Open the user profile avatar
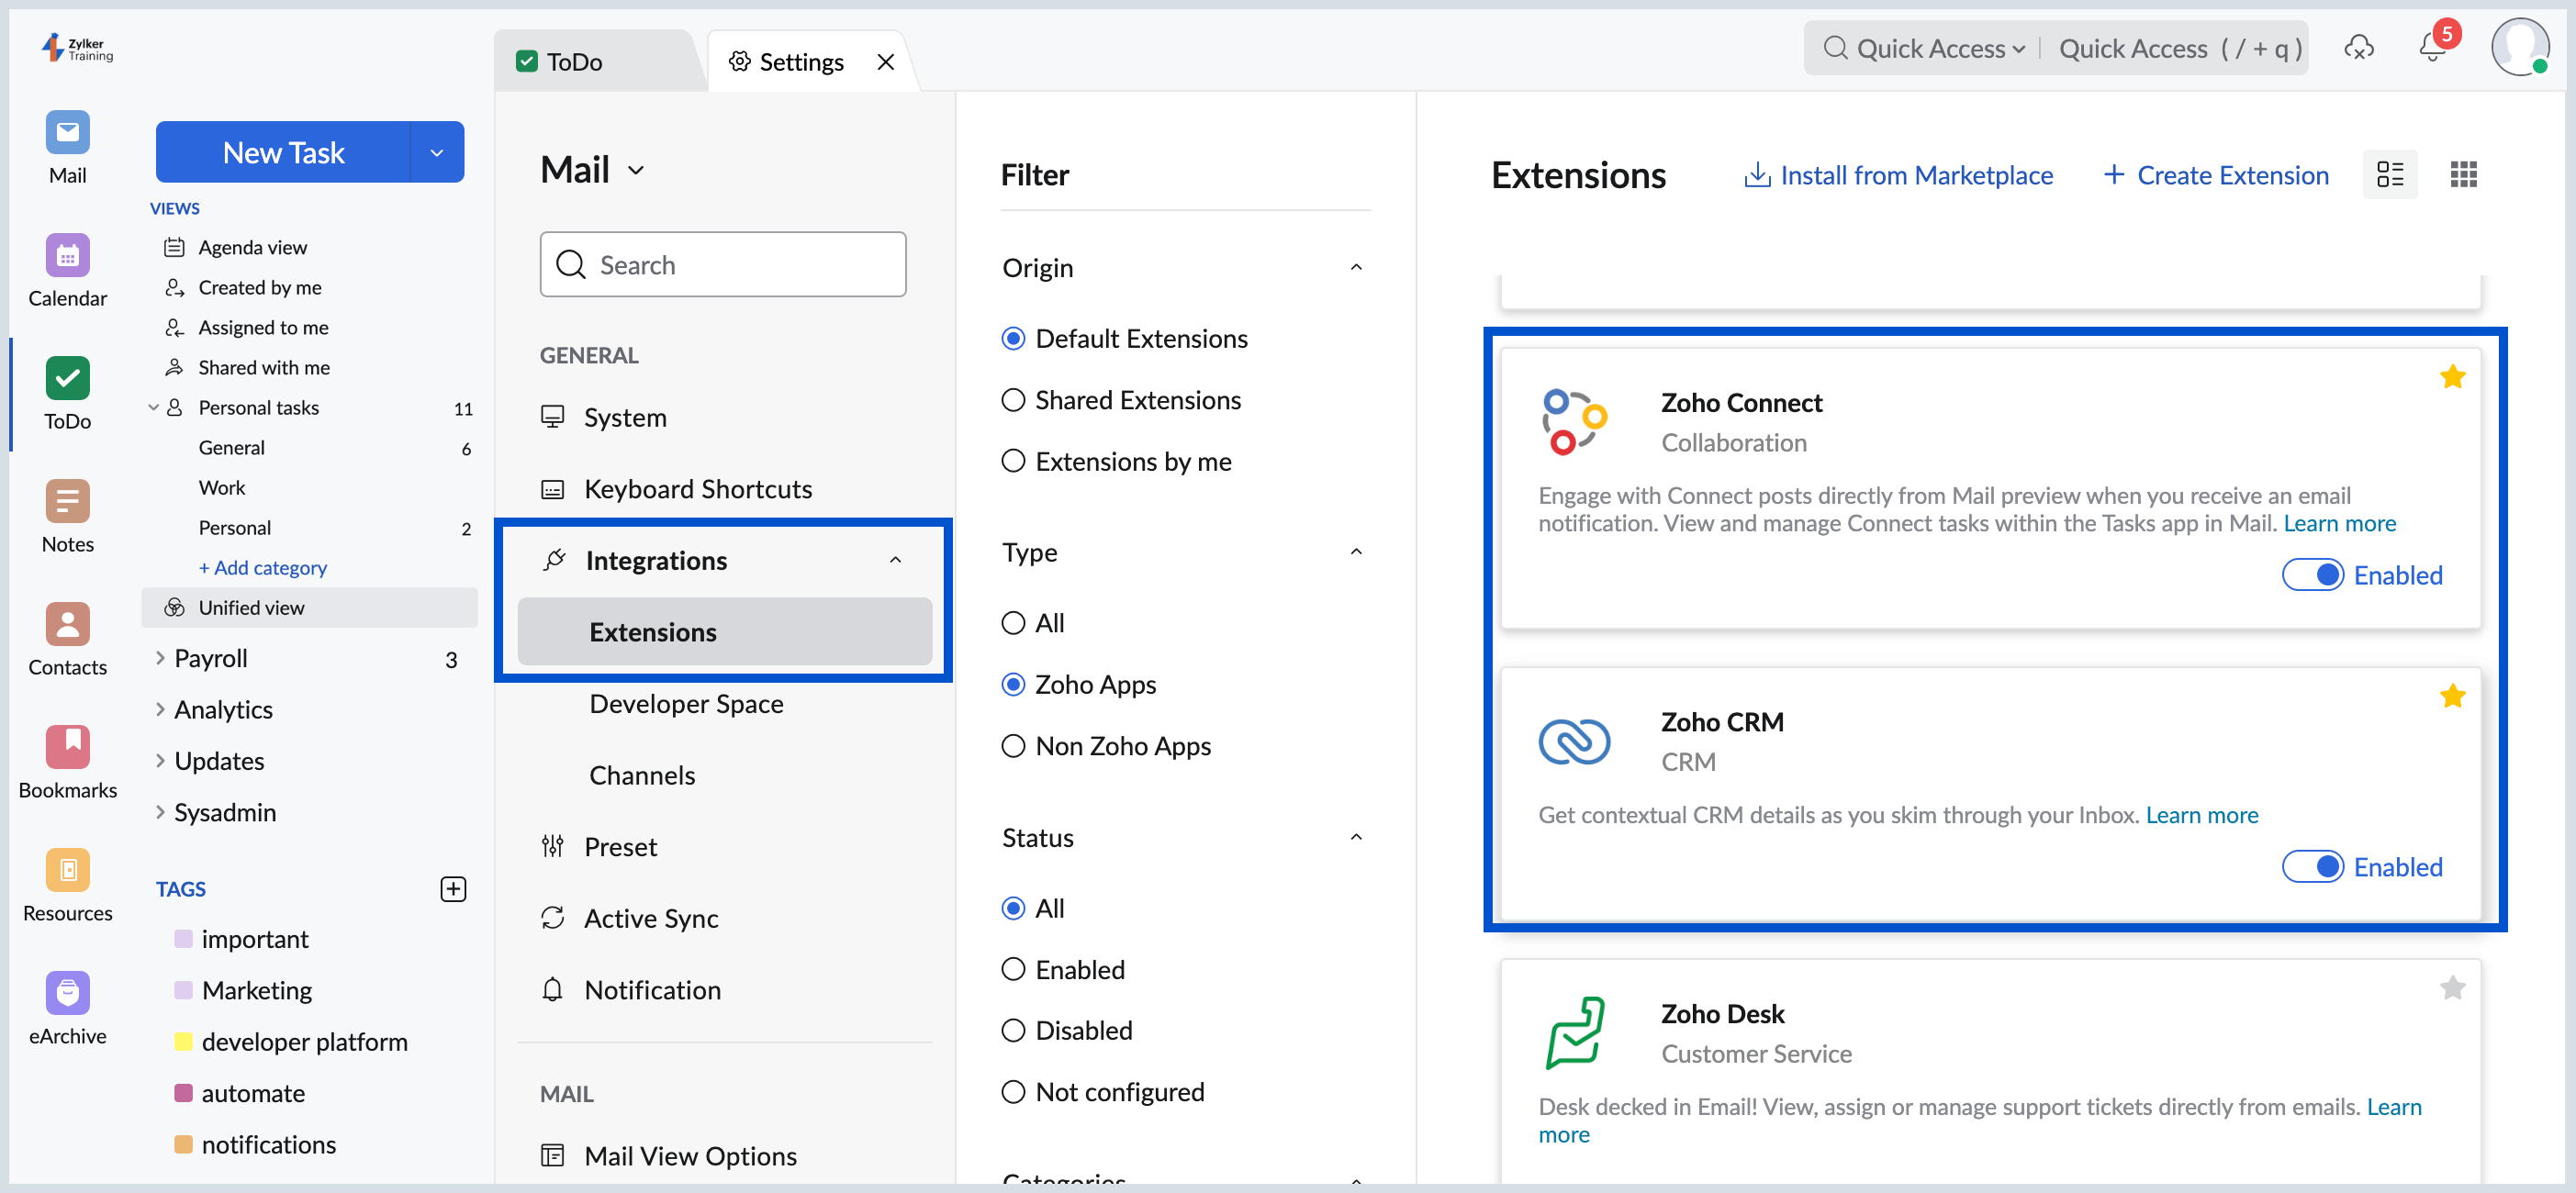2576x1193 pixels. click(x=2519, y=47)
